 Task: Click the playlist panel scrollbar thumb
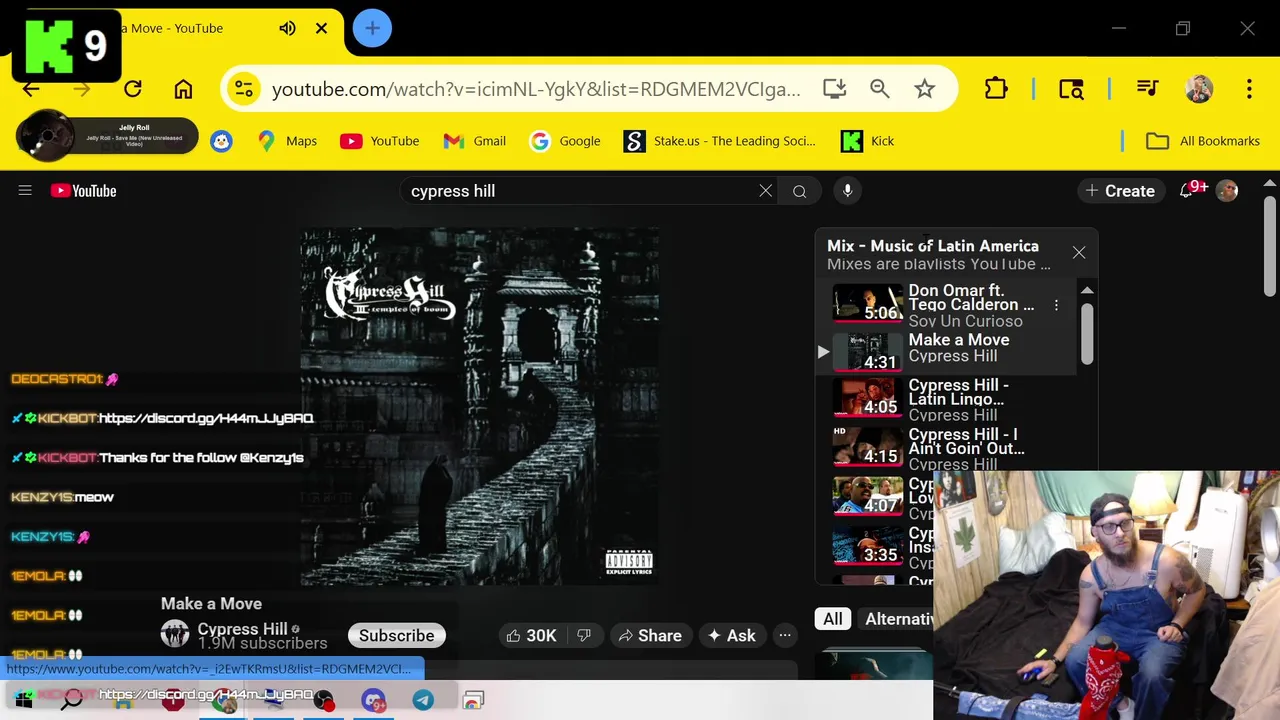click(x=1087, y=332)
